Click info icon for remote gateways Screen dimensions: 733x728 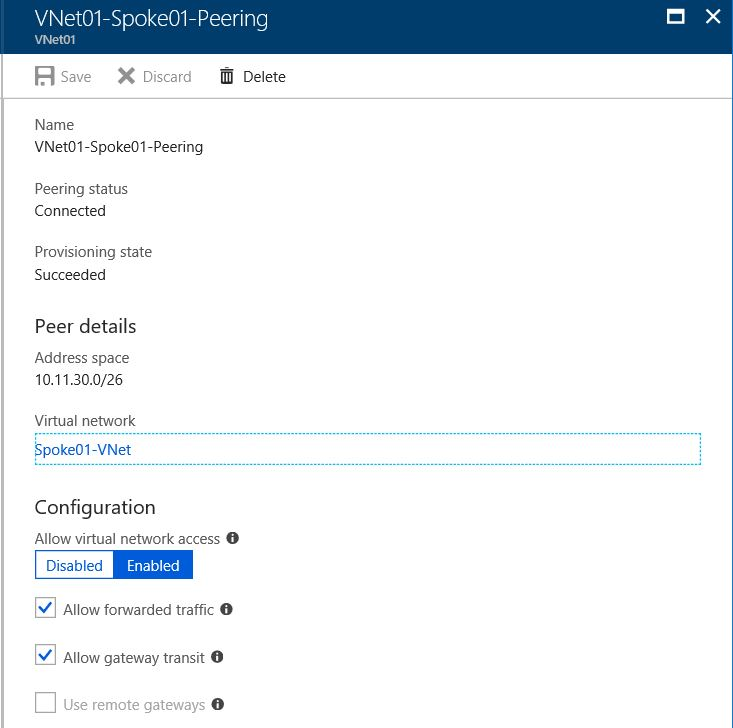pyautogui.click(x=217, y=704)
